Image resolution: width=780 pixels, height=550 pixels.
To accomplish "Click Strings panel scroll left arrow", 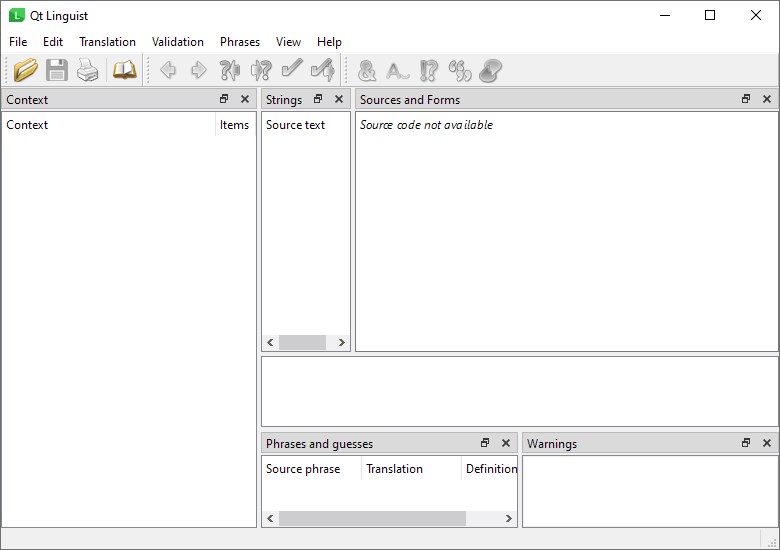I will point(270,342).
